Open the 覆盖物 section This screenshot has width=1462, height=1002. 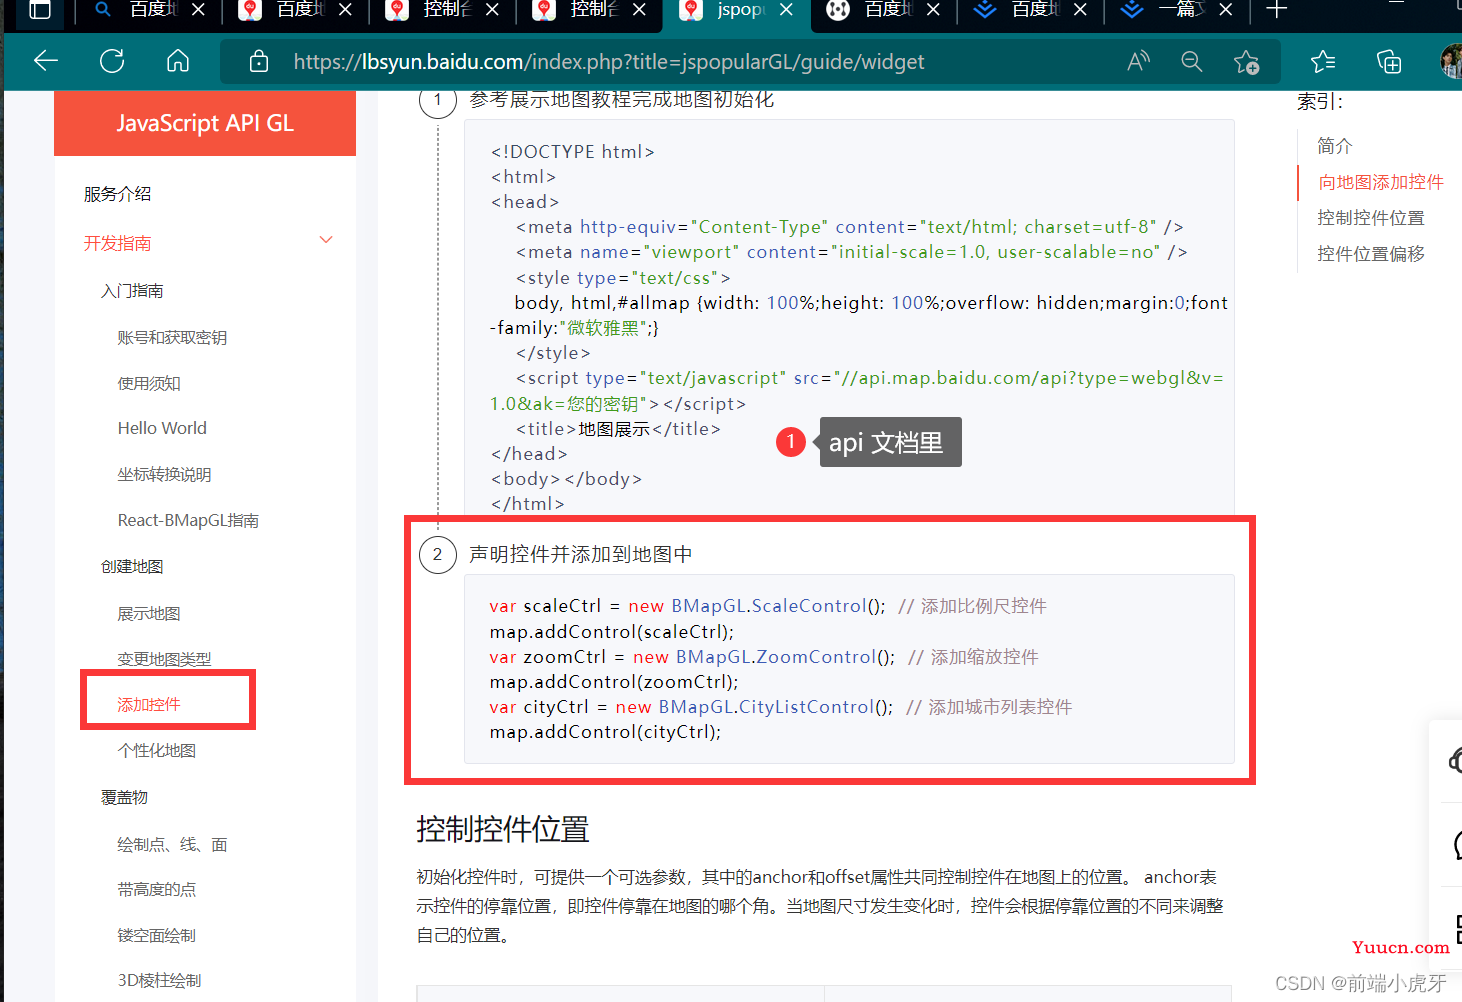pyautogui.click(x=124, y=798)
